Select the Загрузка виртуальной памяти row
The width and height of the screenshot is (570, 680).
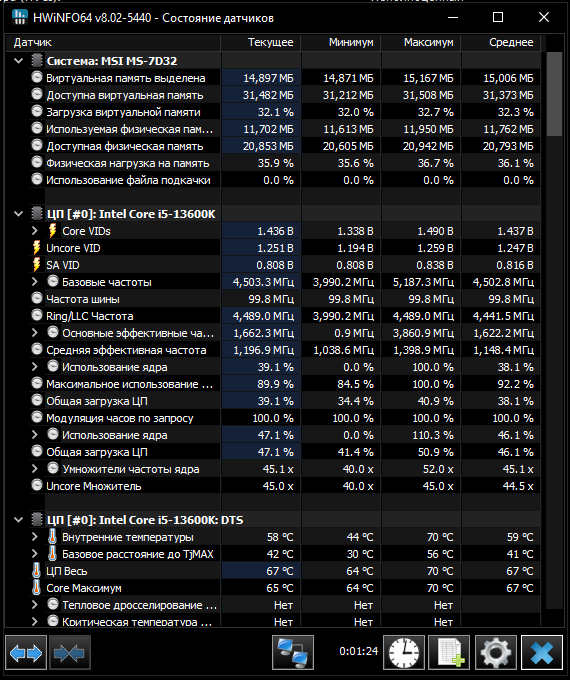tap(285, 112)
